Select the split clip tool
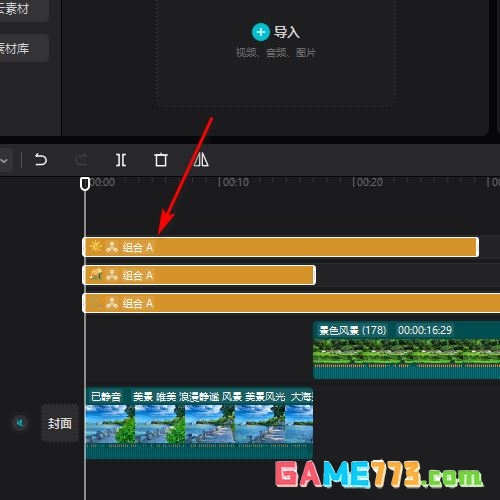The height and width of the screenshot is (500, 500). pos(121,160)
